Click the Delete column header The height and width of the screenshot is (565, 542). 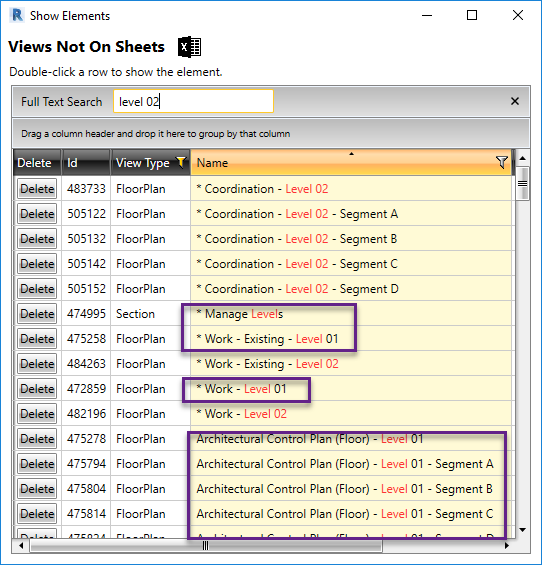point(37,163)
